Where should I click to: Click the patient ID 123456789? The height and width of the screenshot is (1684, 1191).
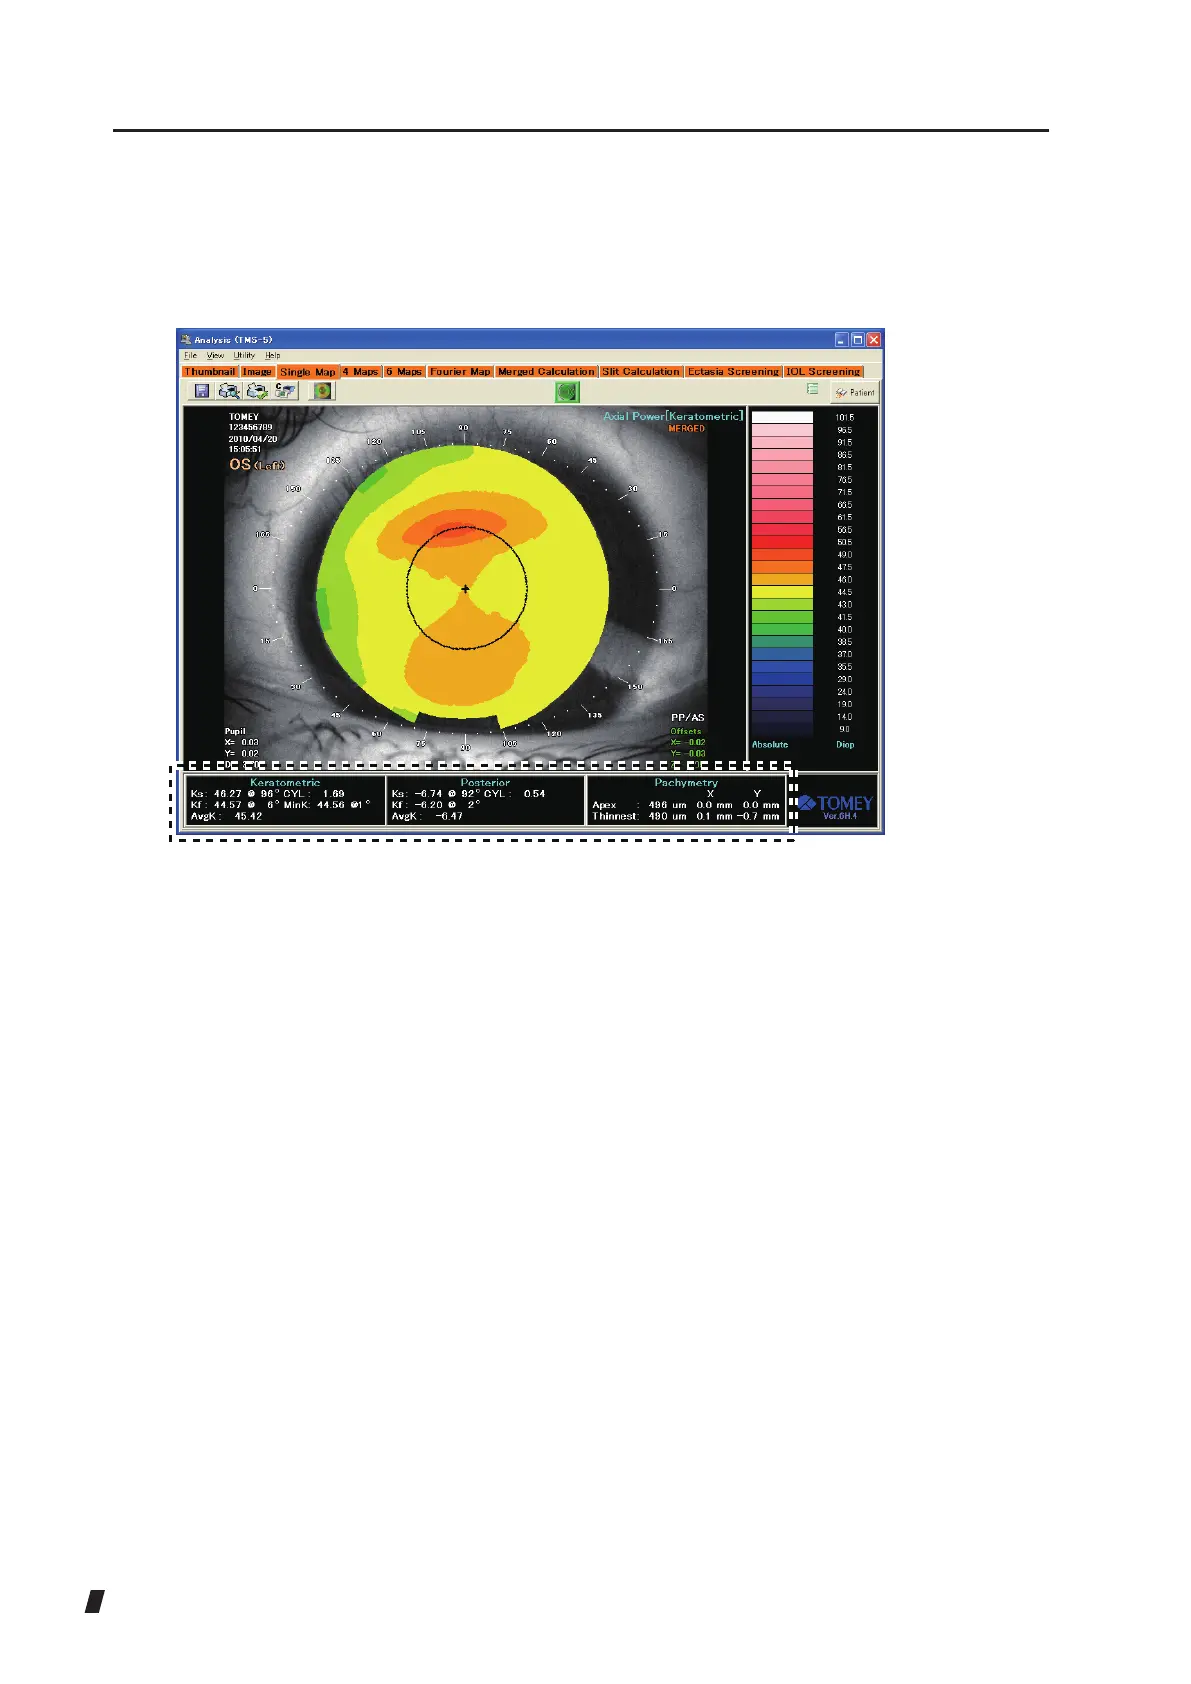250,427
